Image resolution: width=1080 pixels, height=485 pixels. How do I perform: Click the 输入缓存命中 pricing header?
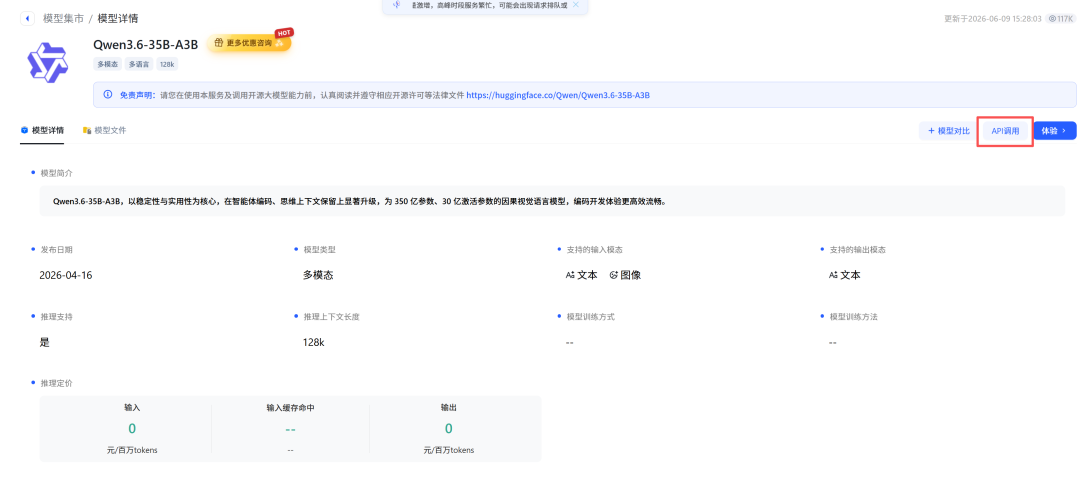(291, 408)
